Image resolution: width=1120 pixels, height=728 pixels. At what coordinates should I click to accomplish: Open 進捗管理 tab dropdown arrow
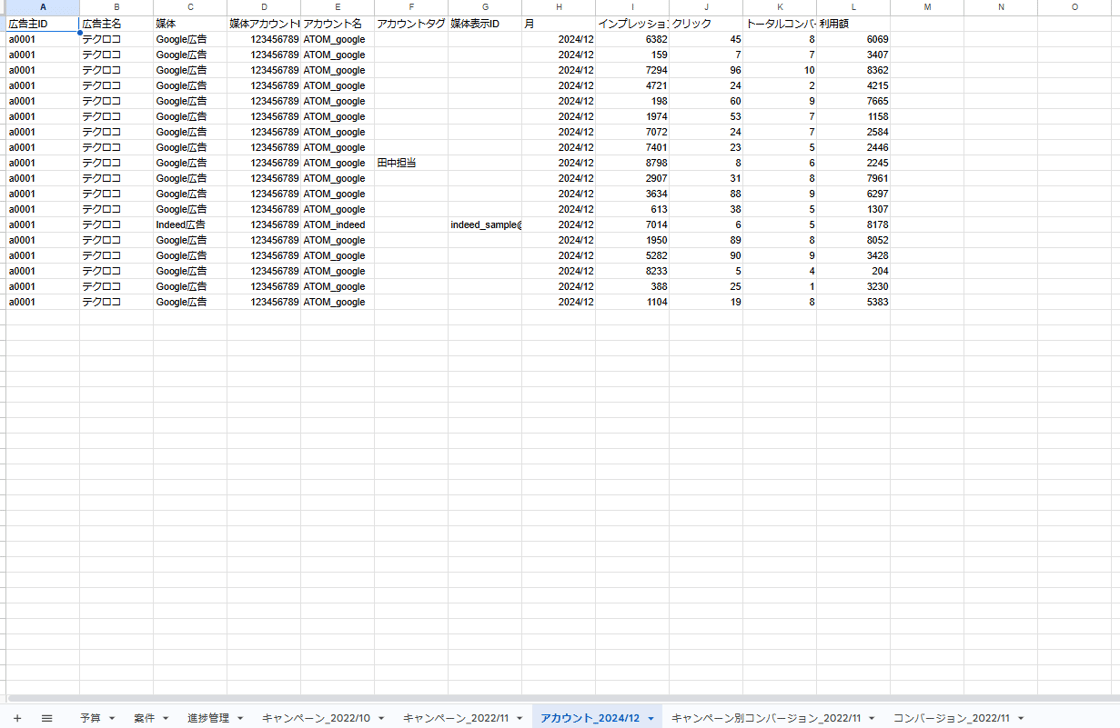point(240,718)
